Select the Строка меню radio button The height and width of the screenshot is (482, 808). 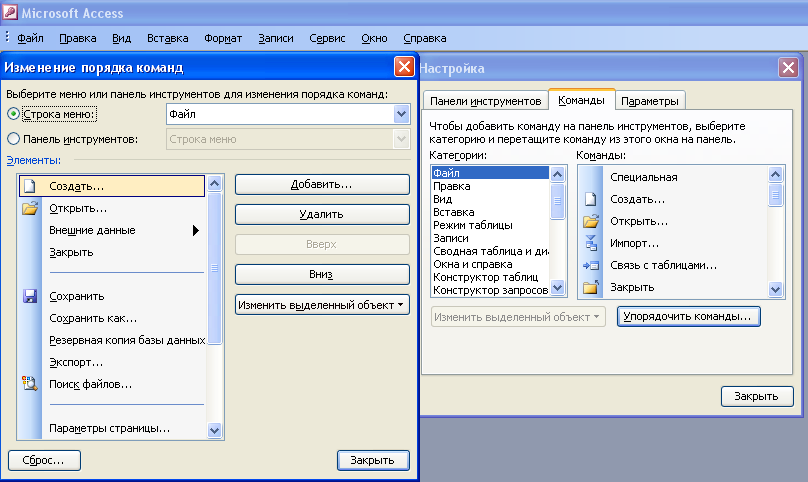point(13,114)
